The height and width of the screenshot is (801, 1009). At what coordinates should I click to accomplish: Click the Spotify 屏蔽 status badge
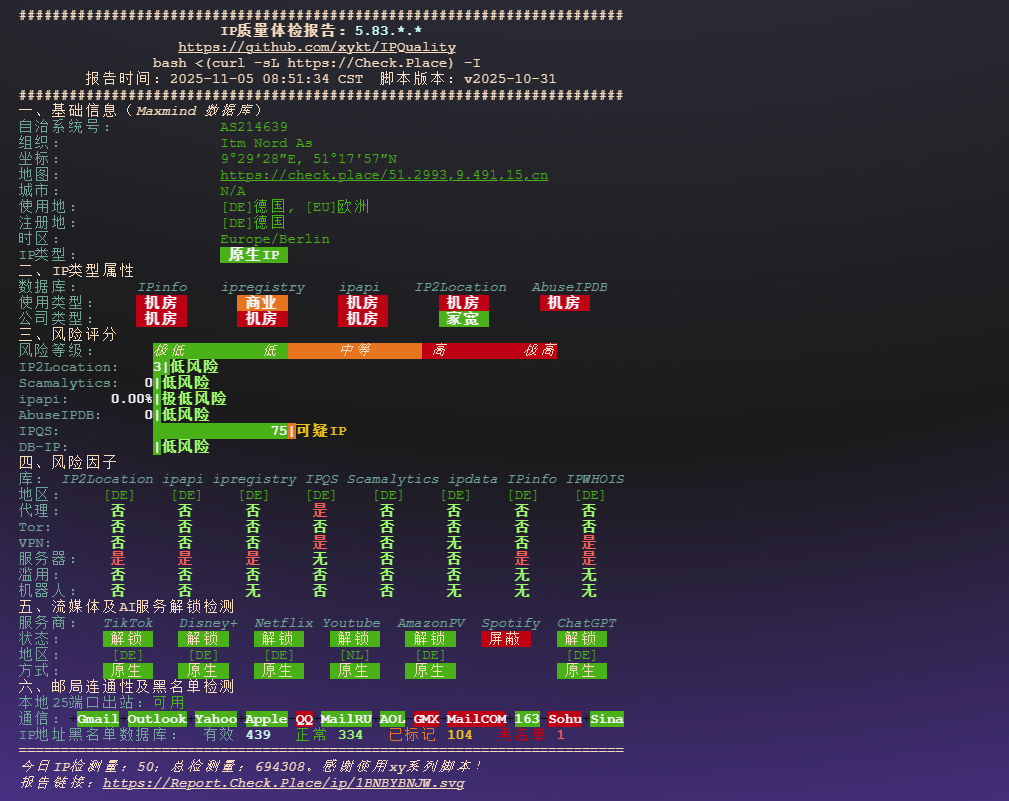[x=506, y=638]
